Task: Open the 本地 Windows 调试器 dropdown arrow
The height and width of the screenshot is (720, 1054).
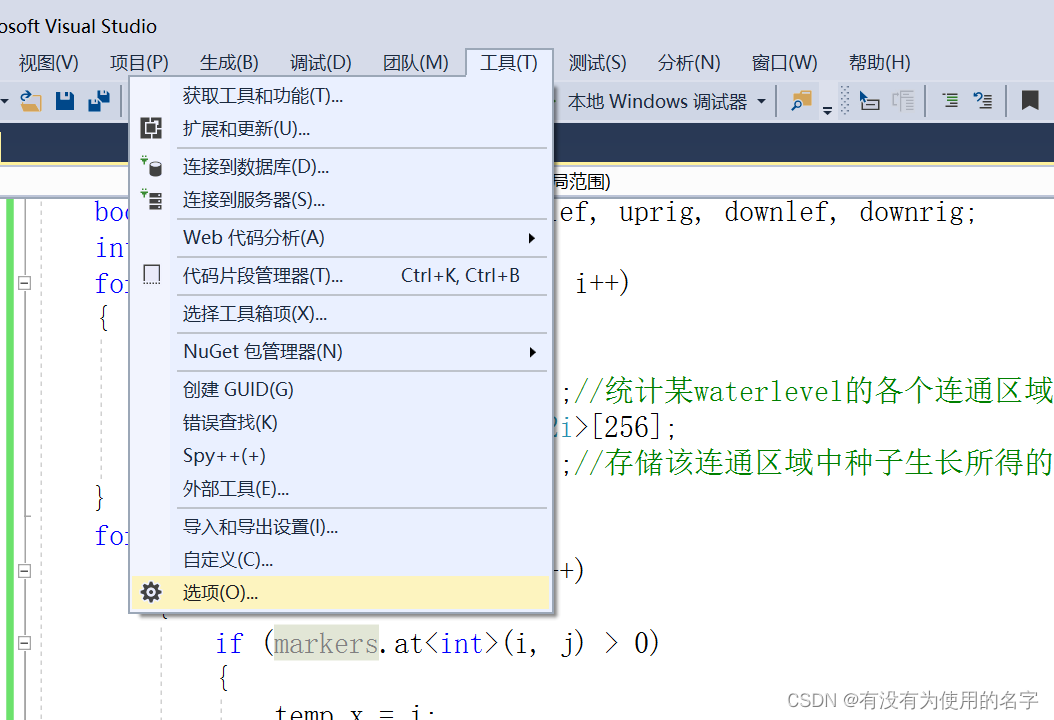Action: (x=762, y=102)
